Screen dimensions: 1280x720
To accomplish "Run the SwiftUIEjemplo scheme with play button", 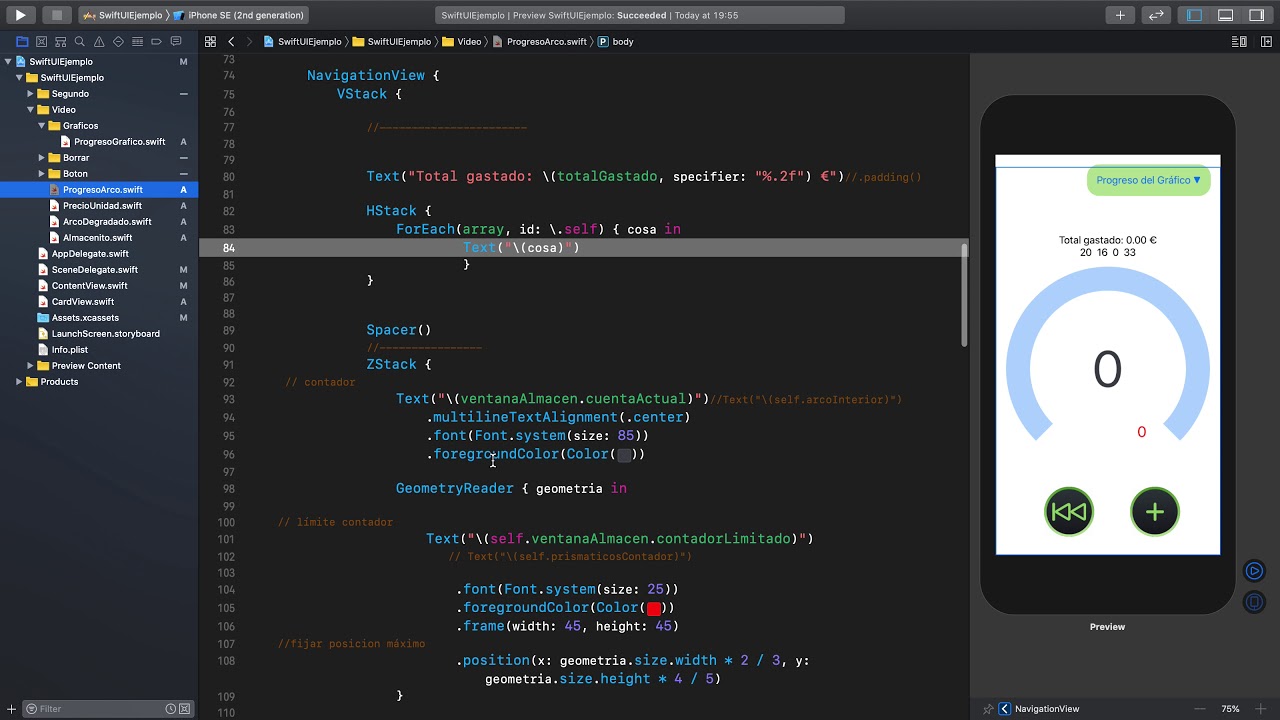I will (x=20, y=15).
